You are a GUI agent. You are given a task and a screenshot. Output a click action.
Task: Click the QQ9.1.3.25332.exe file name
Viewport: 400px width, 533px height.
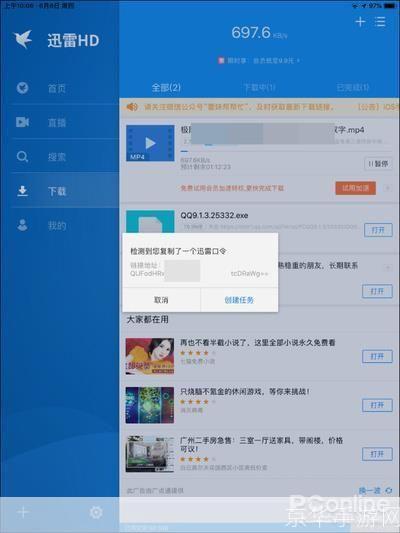(x=214, y=215)
